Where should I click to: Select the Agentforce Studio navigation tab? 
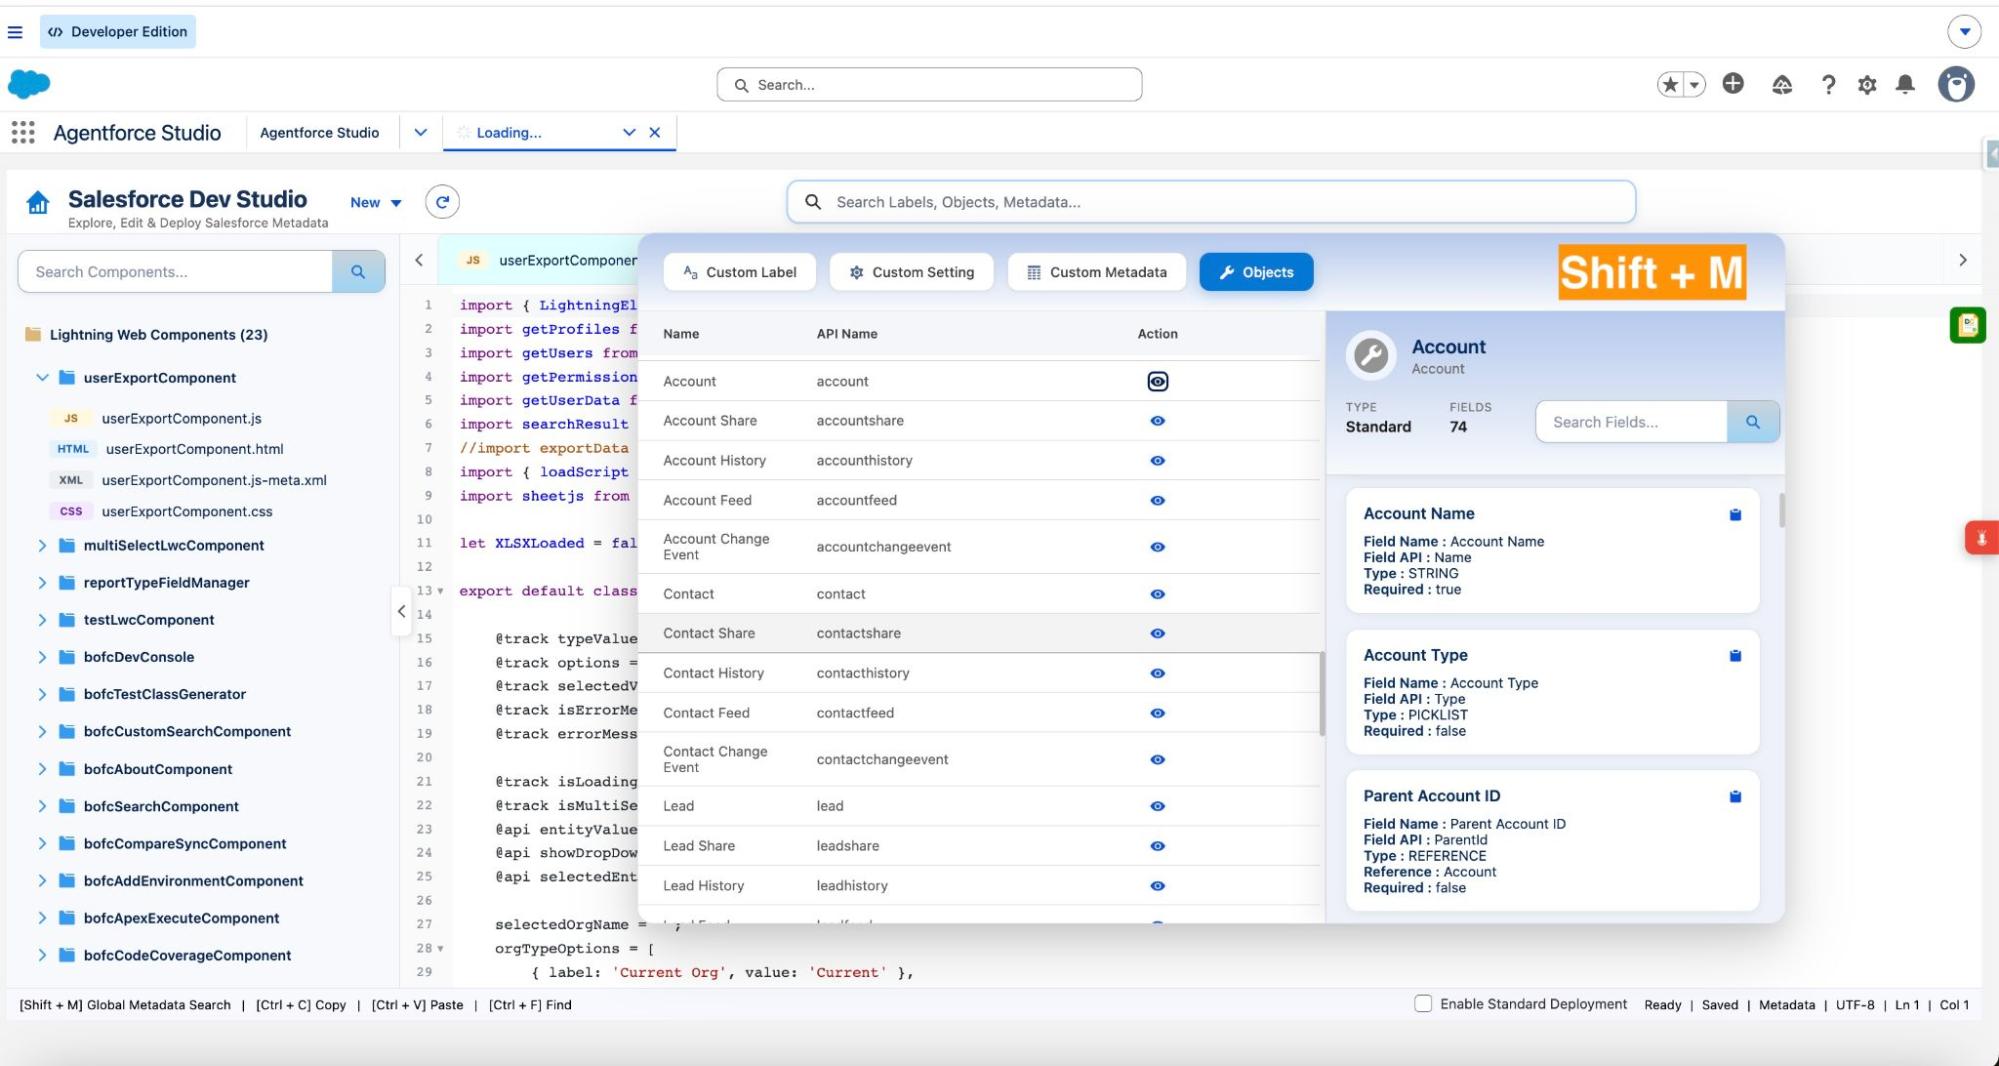319,132
